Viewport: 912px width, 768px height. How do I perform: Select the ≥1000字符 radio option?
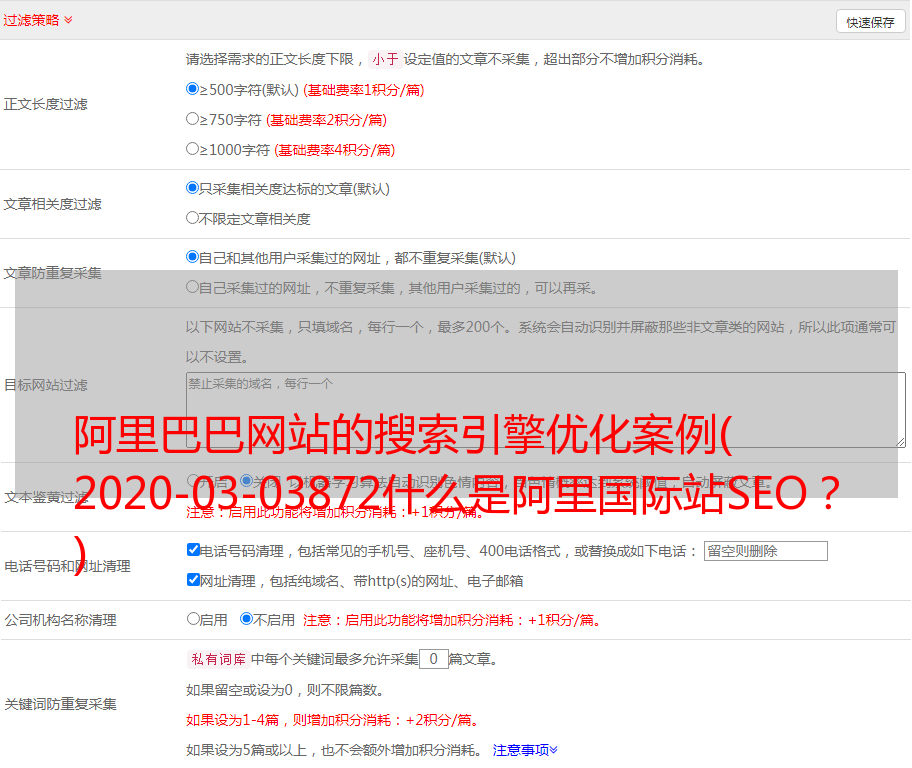coord(192,148)
